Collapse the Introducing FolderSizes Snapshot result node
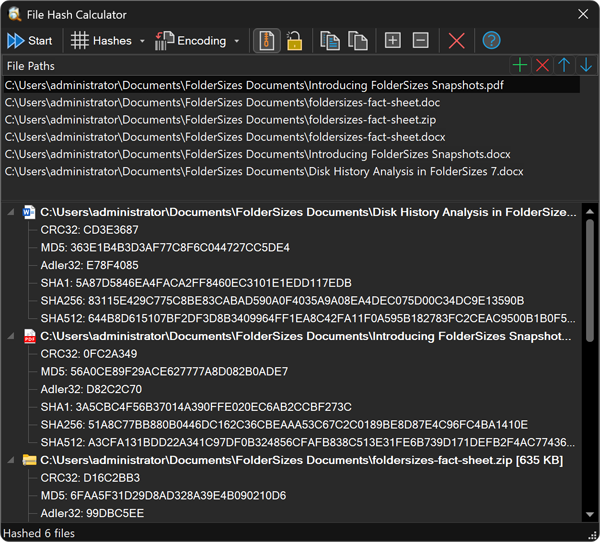 [11, 336]
